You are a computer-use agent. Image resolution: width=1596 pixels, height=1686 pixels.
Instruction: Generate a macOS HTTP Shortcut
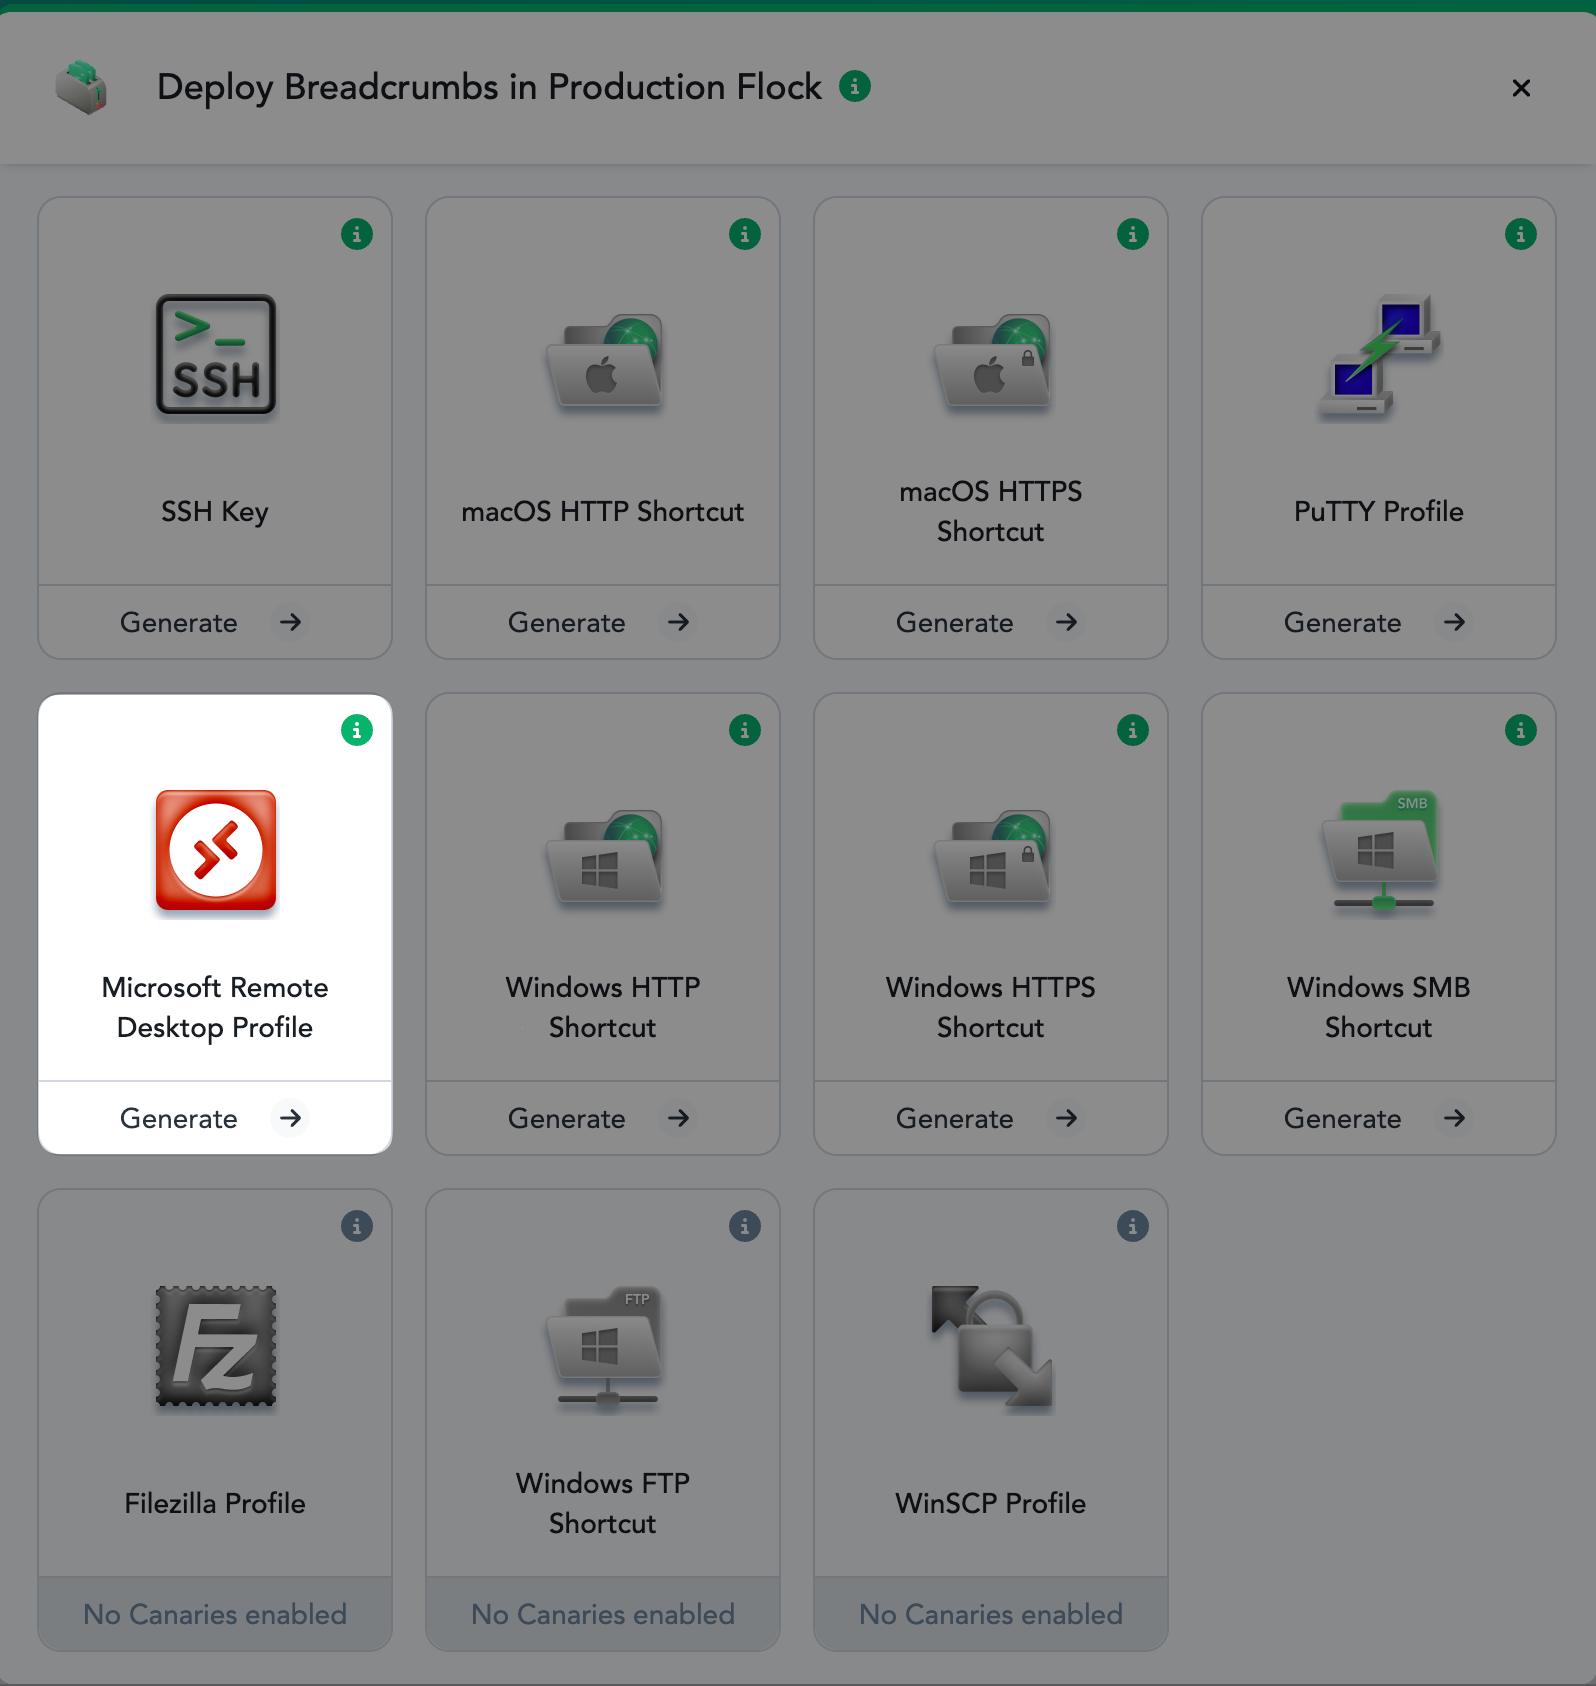coord(603,622)
